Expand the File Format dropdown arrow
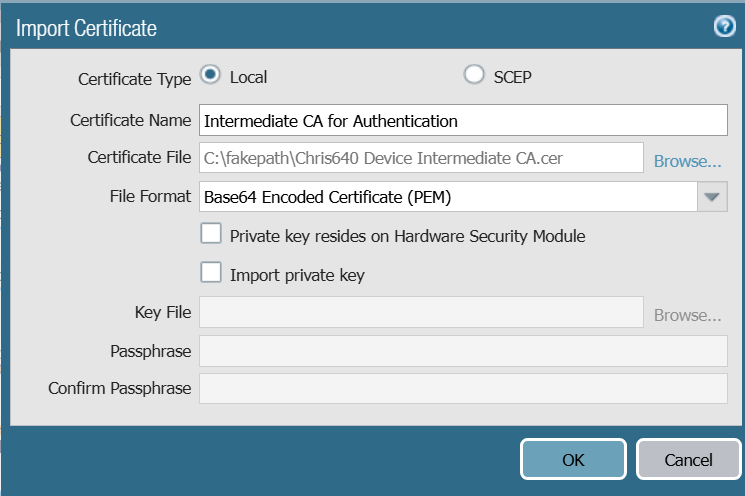Image resolution: width=745 pixels, height=496 pixels. pos(711,197)
